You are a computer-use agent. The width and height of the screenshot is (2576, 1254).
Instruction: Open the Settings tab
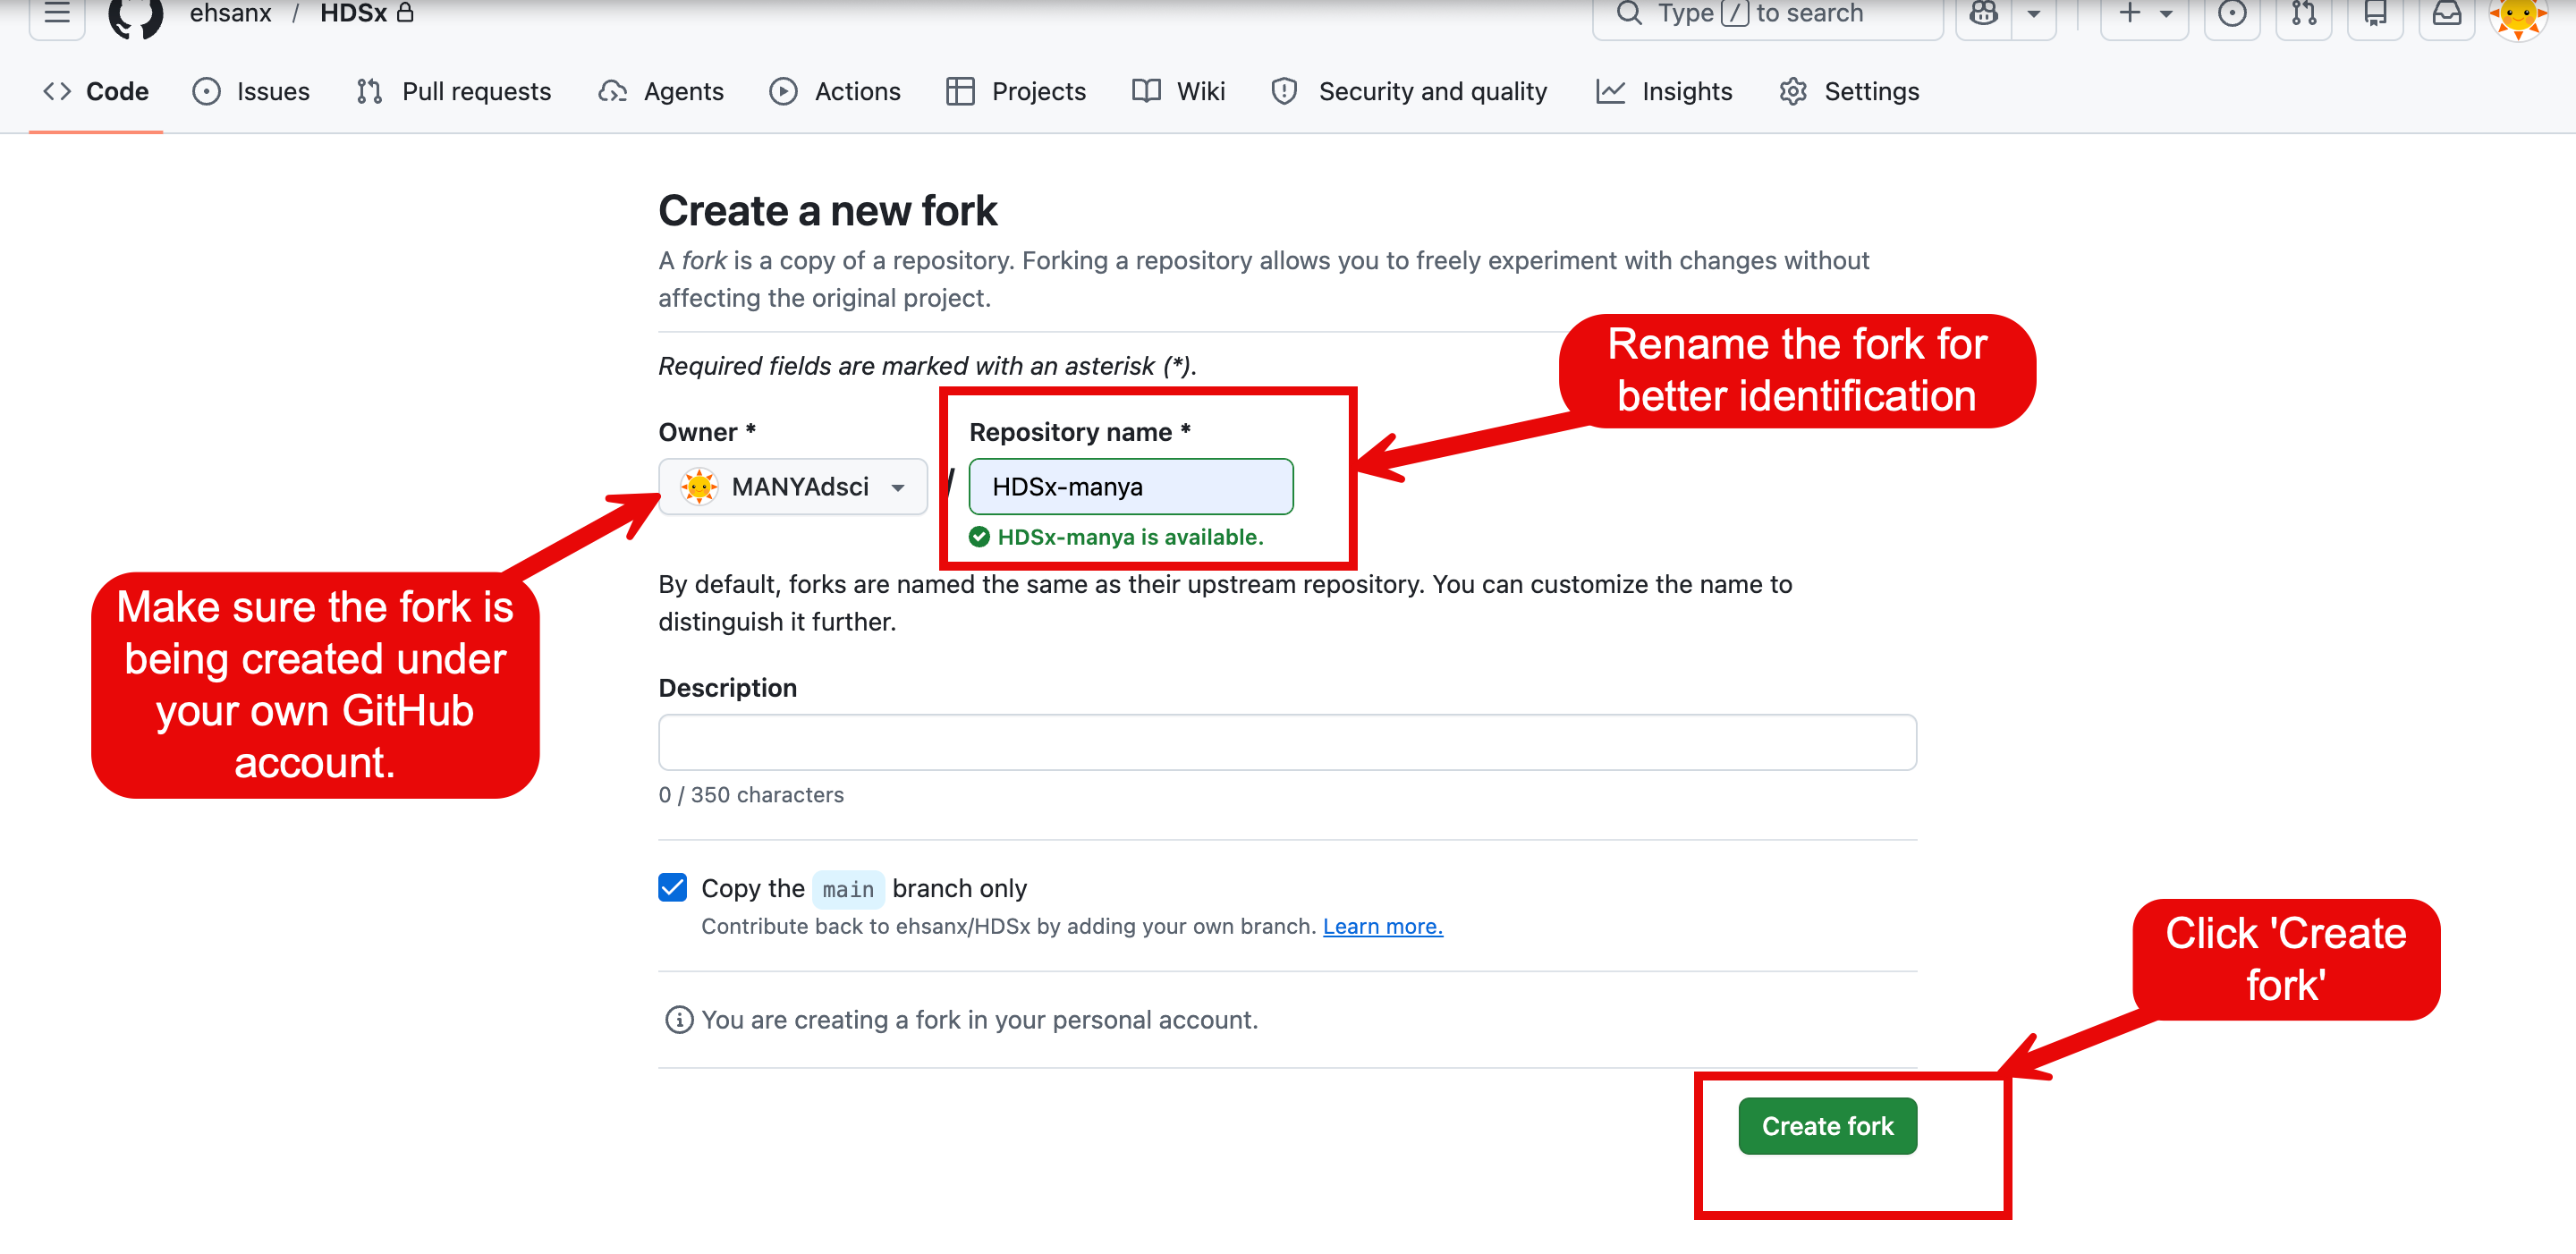coord(1849,91)
